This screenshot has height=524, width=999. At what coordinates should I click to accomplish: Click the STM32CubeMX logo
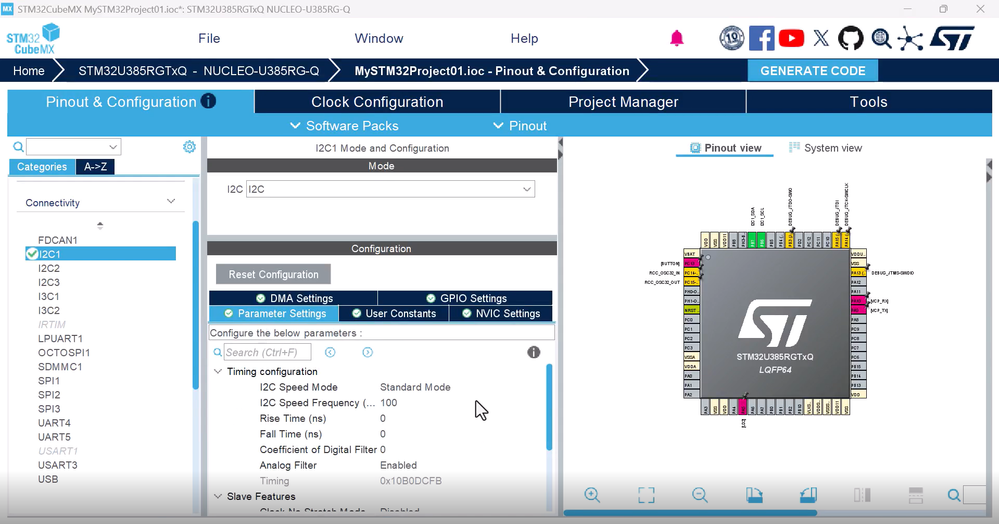click(x=33, y=39)
